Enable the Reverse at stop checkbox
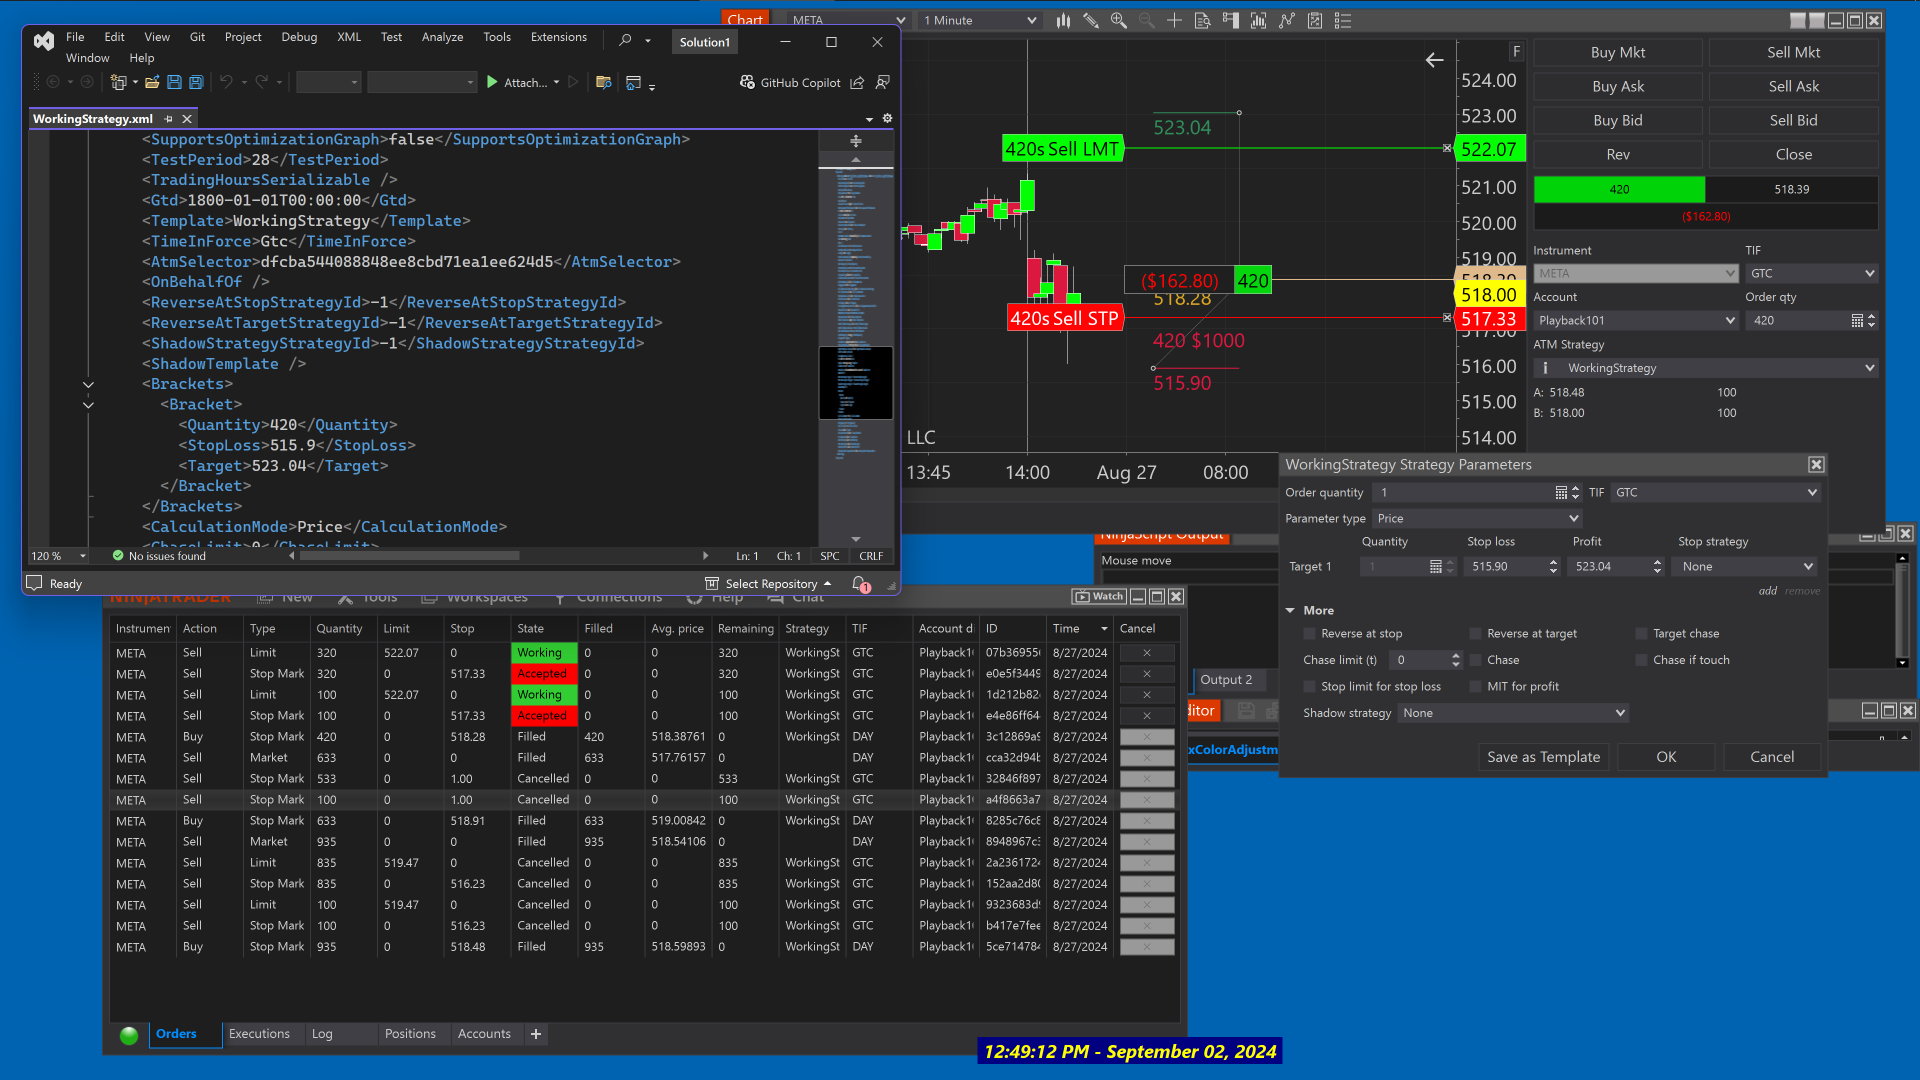This screenshot has width=1920, height=1080. click(x=1309, y=634)
